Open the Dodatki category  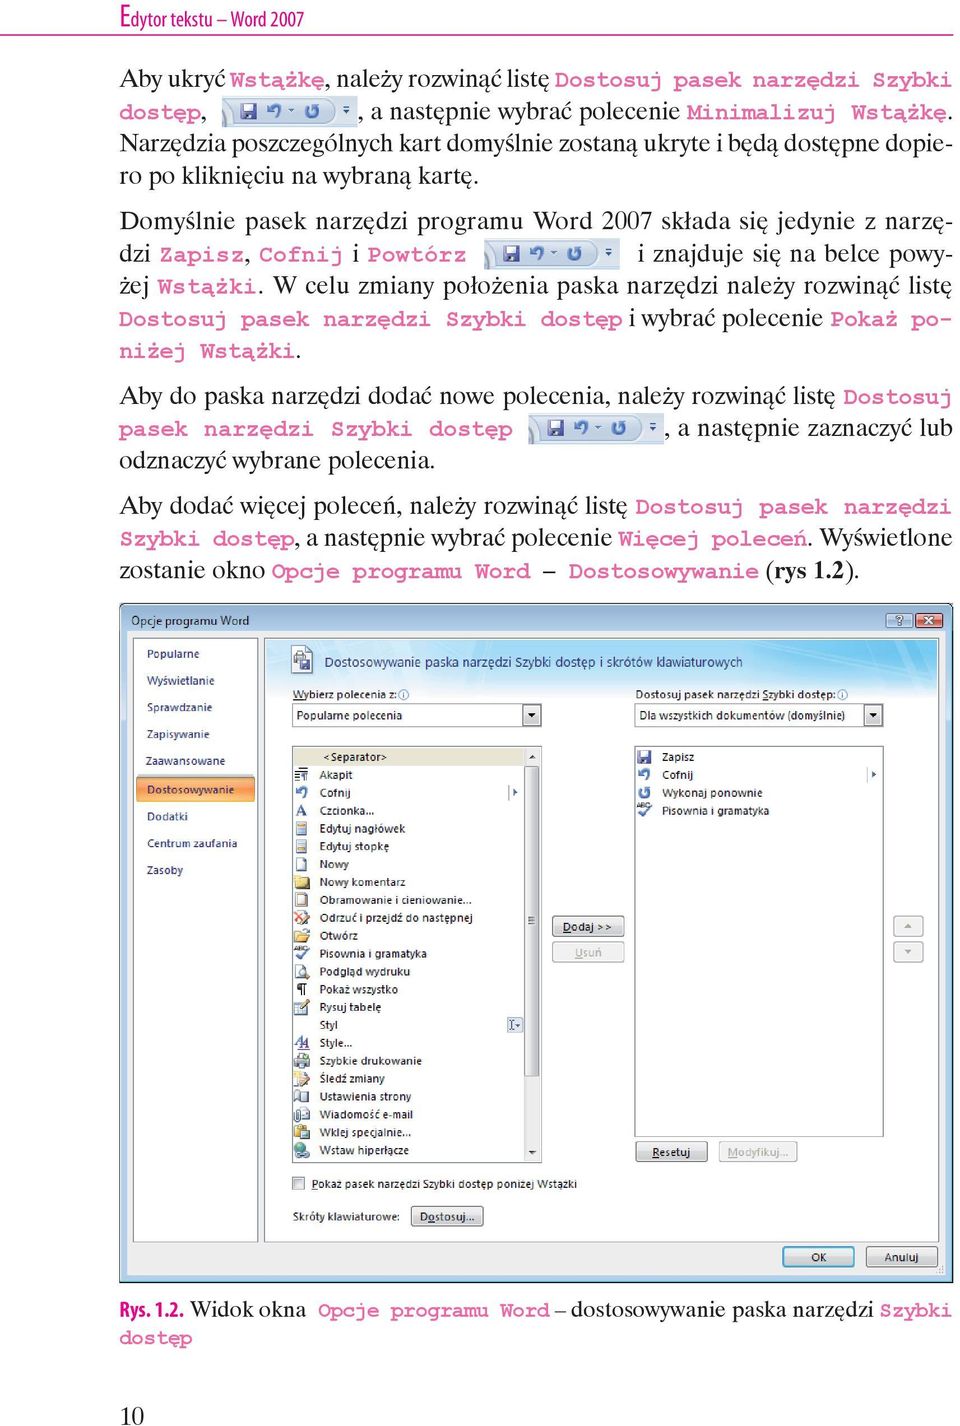(x=167, y=817)
